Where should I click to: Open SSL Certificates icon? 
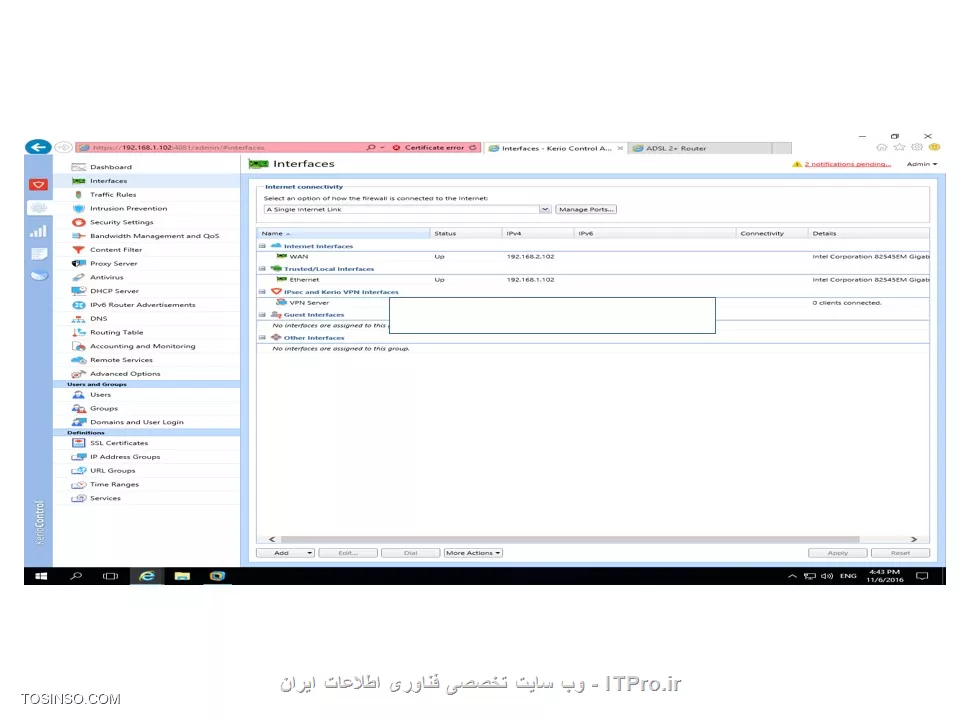78,443
